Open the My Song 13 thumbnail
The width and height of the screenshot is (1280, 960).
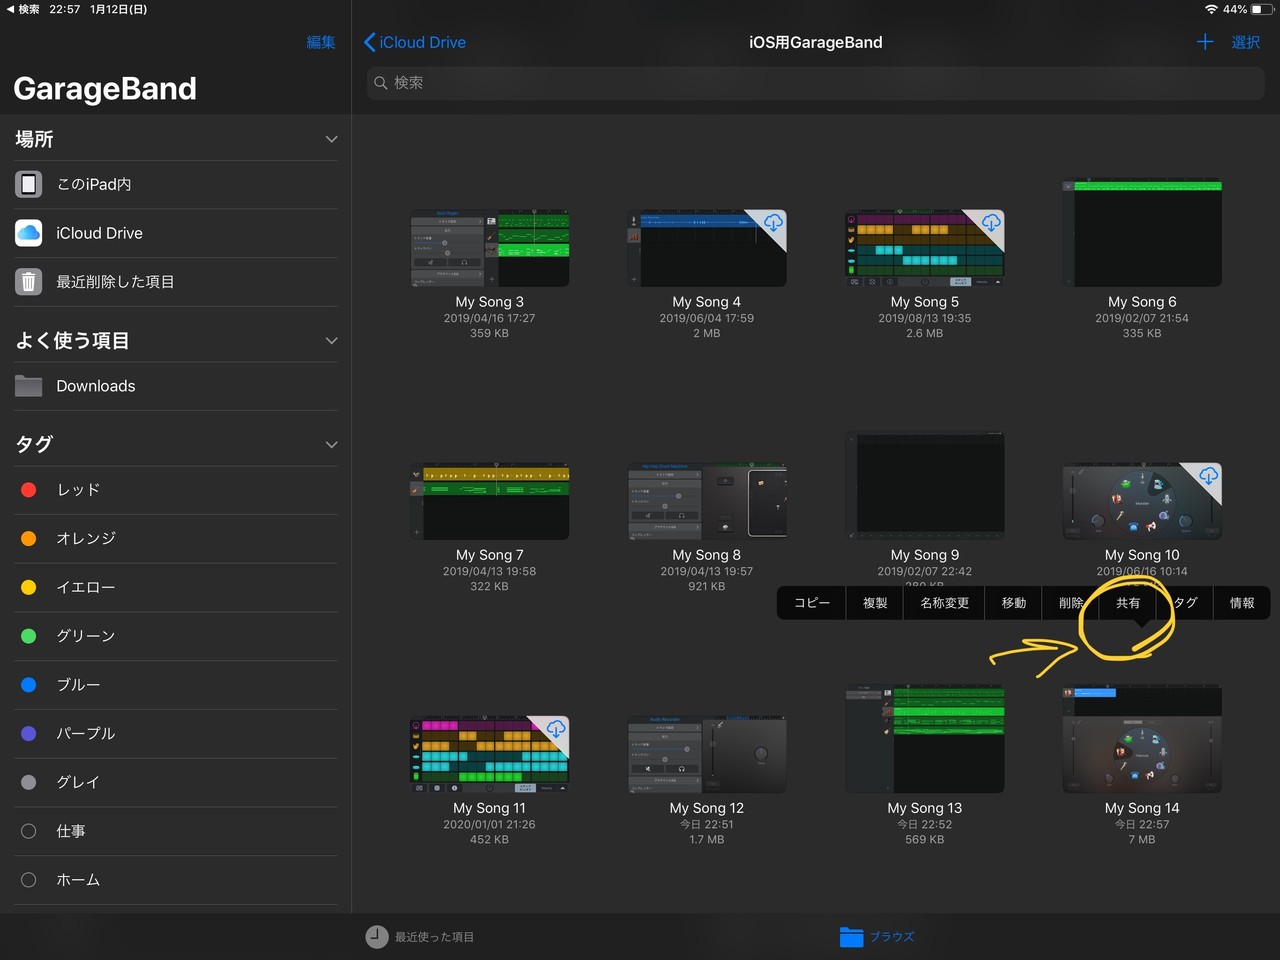point(925,739)
